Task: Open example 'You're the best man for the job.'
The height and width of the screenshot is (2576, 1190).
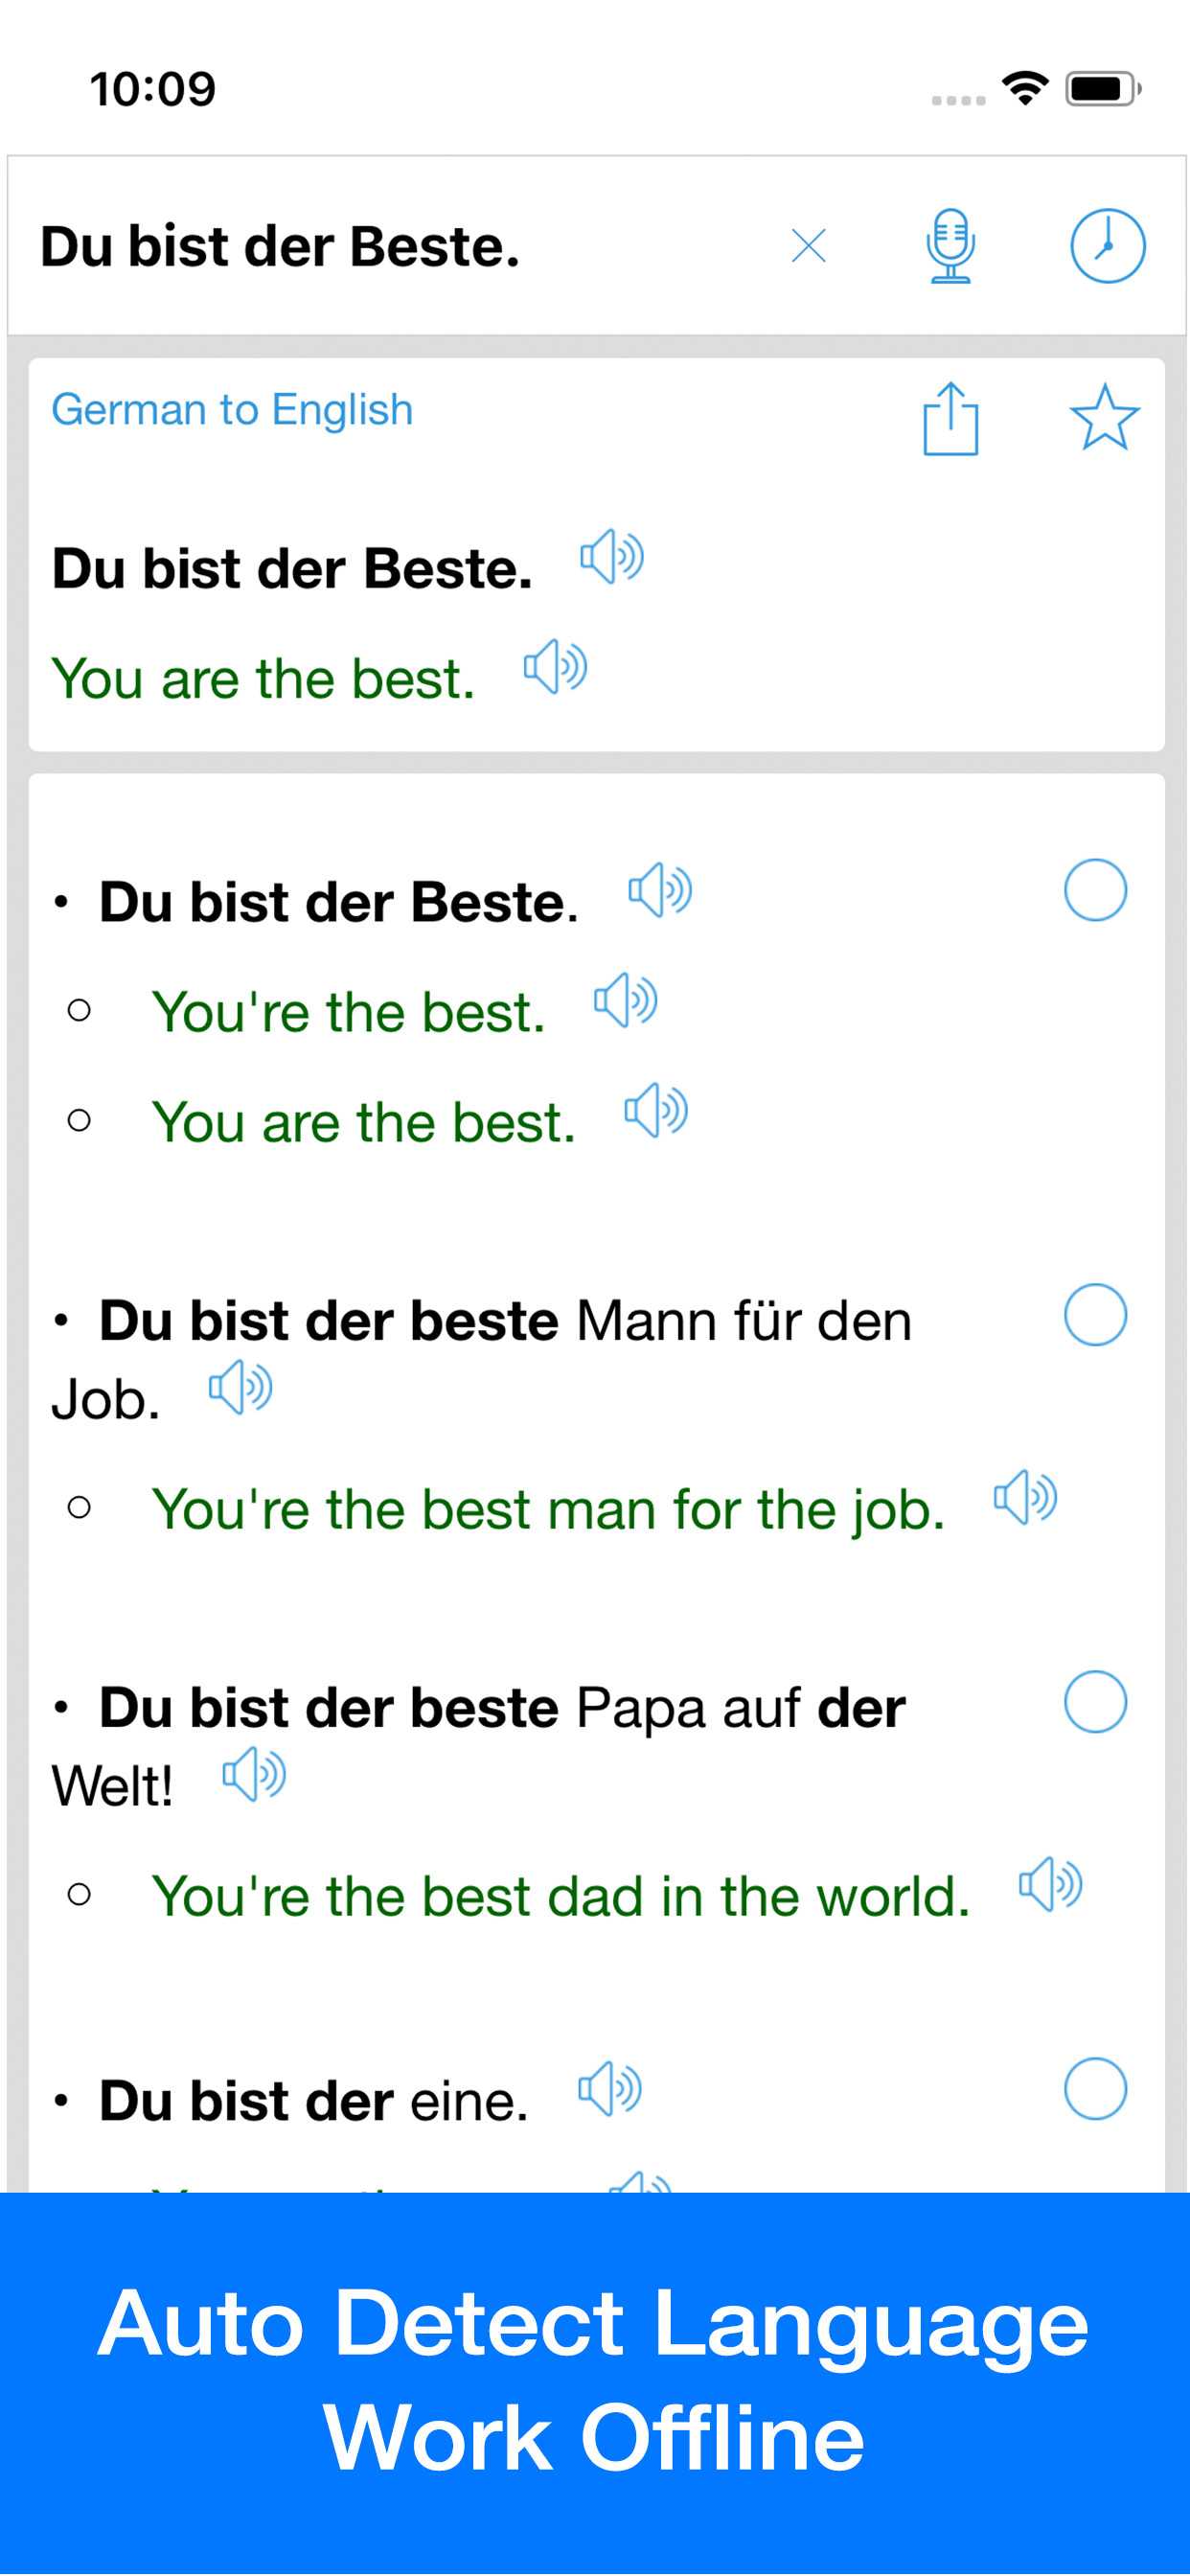Action: (x=548, y=1509)
